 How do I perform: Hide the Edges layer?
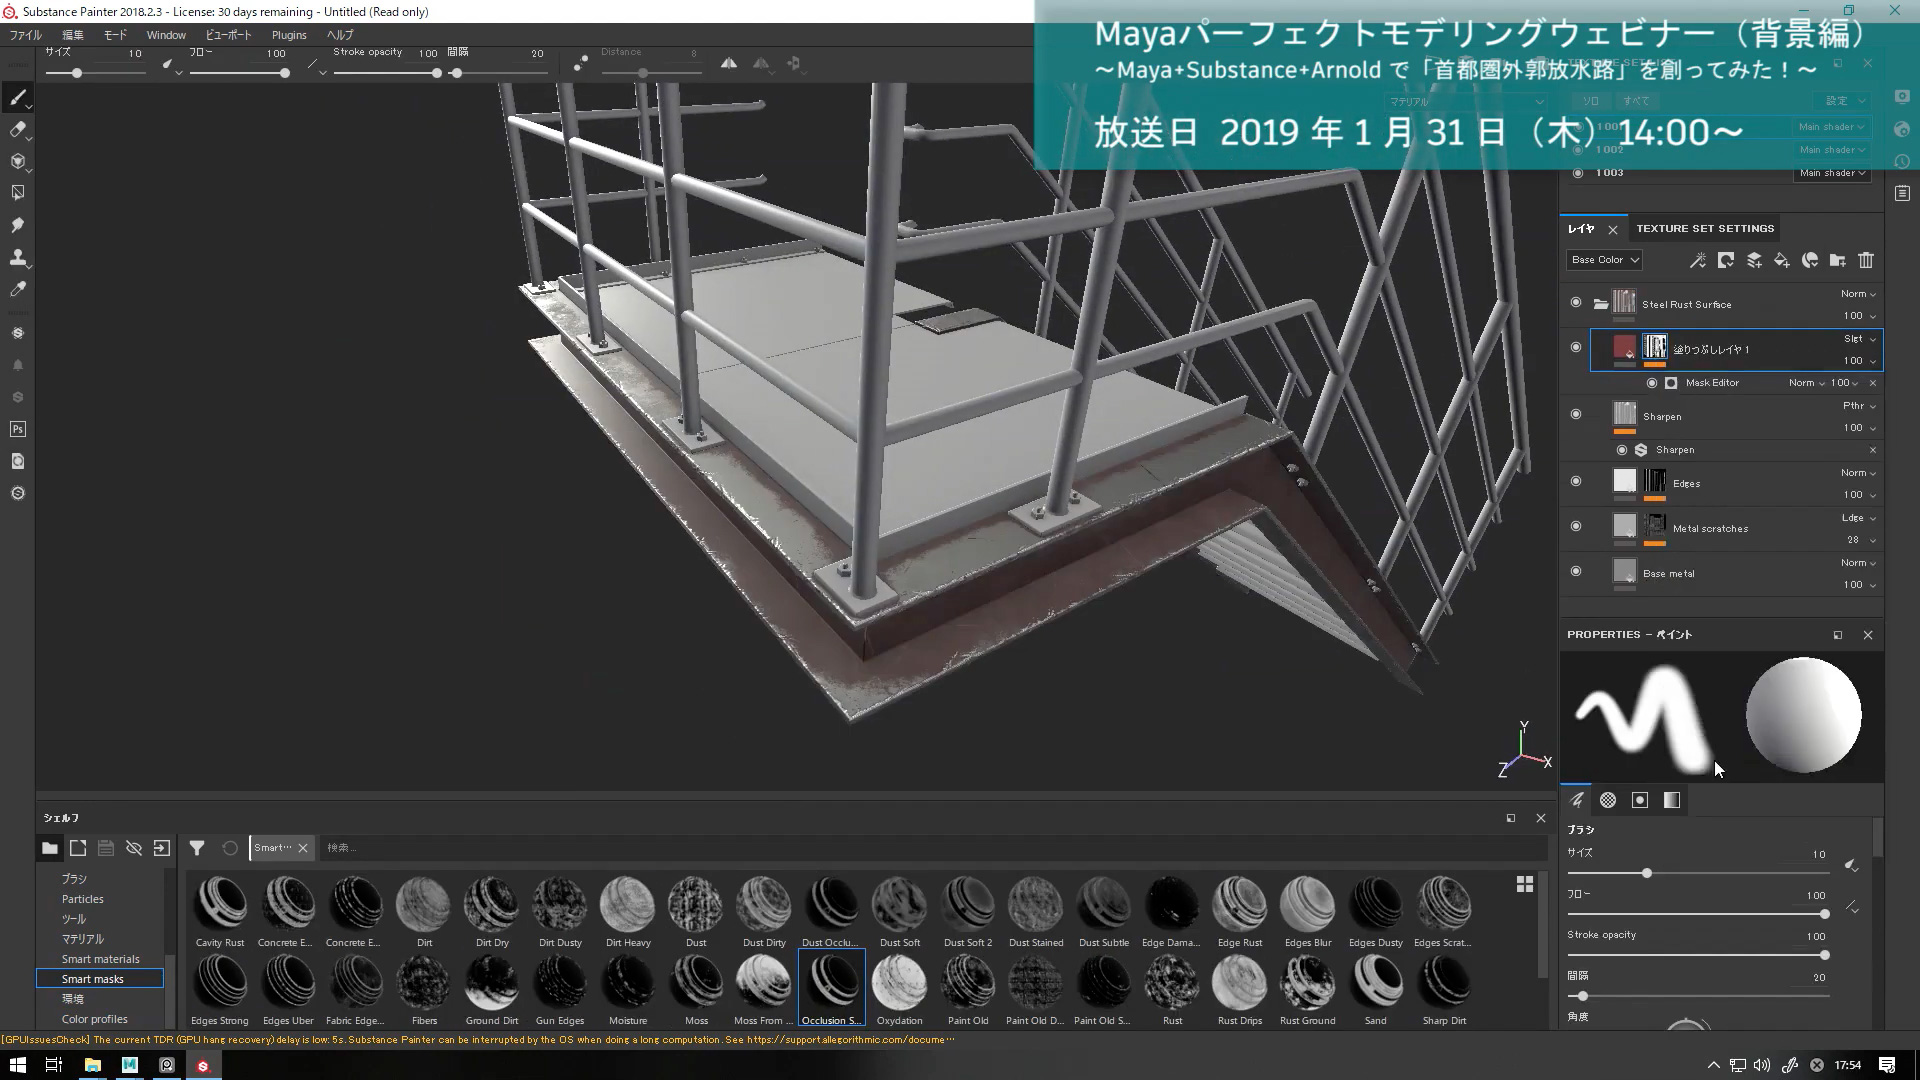pos(1576,482)
